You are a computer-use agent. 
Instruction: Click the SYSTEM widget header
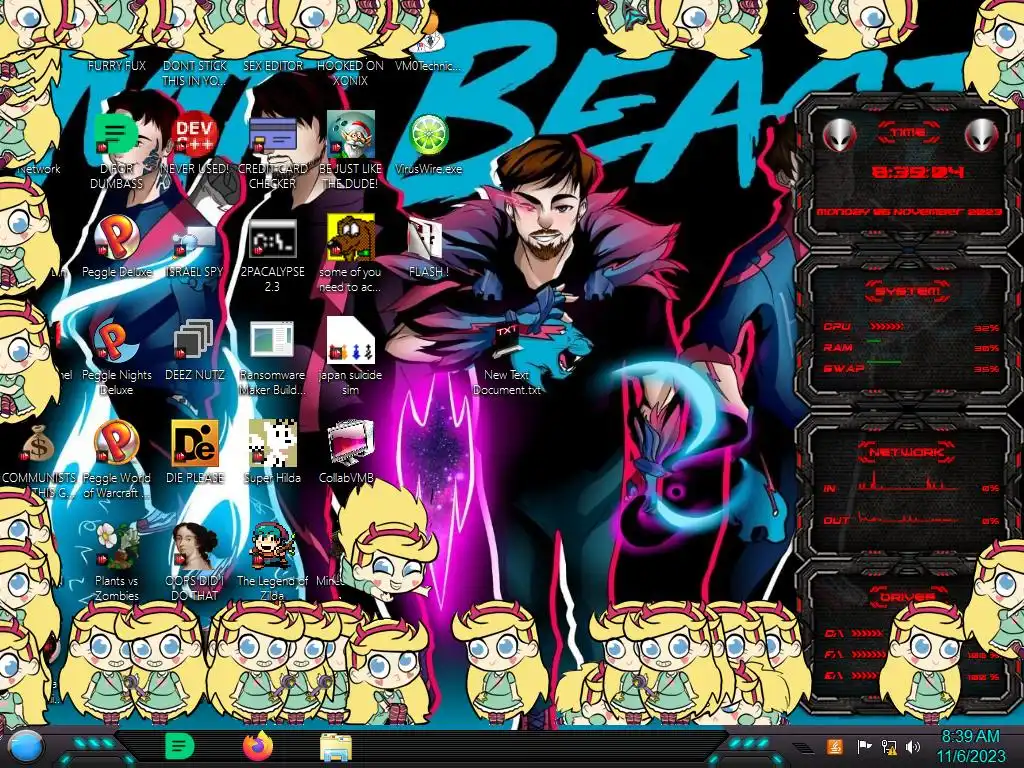[x=907, y=291]
